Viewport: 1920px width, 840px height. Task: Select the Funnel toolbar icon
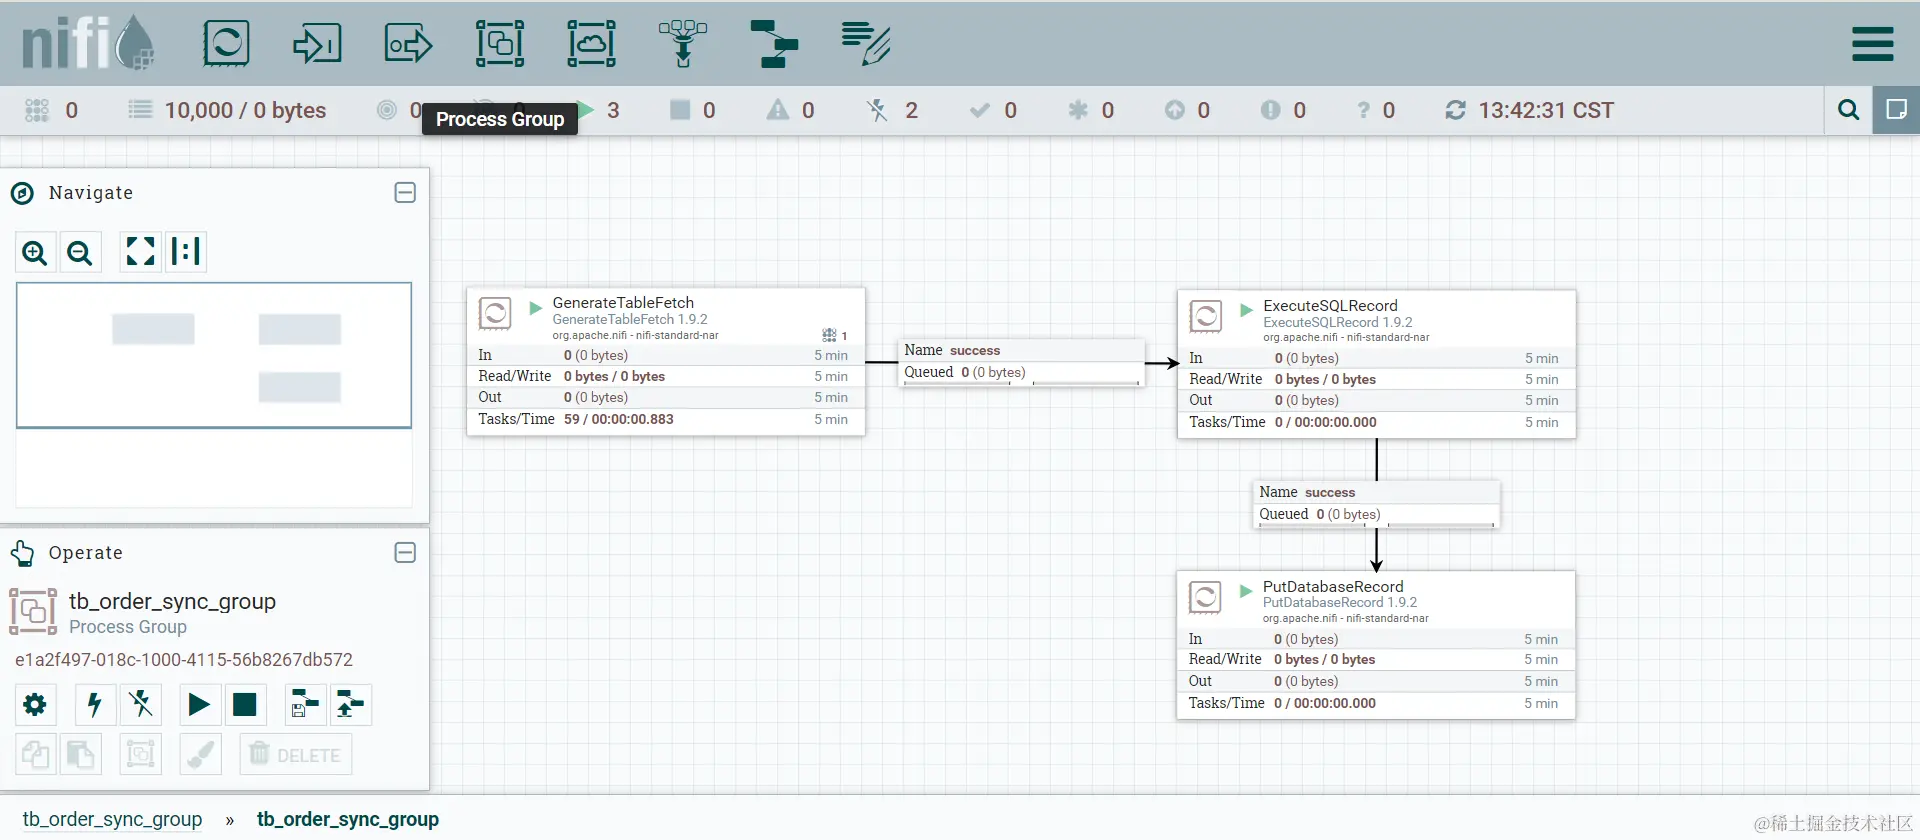point(683,44)
